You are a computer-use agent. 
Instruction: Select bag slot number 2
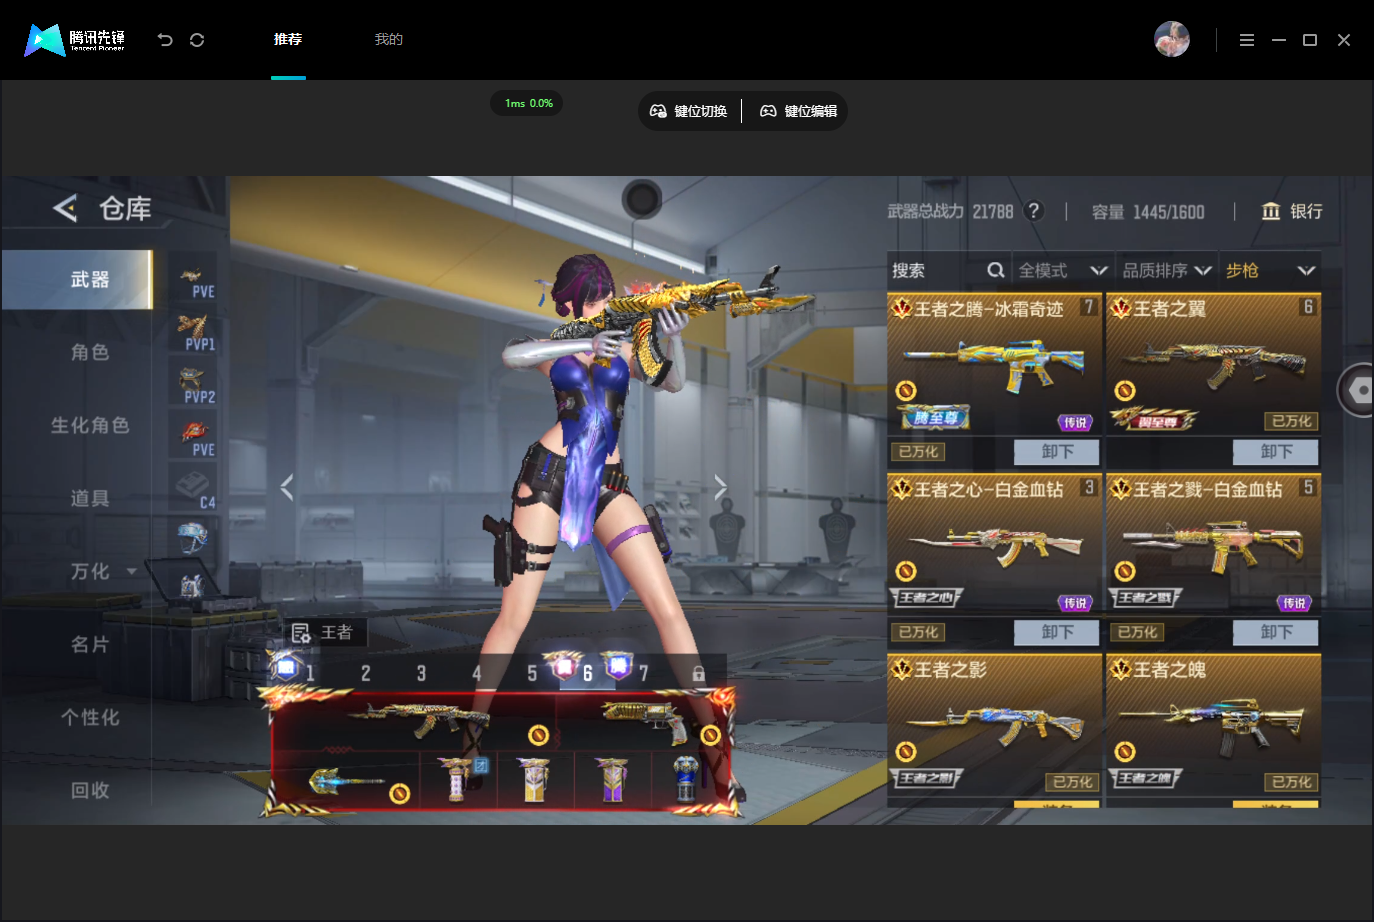click(366, 673)
